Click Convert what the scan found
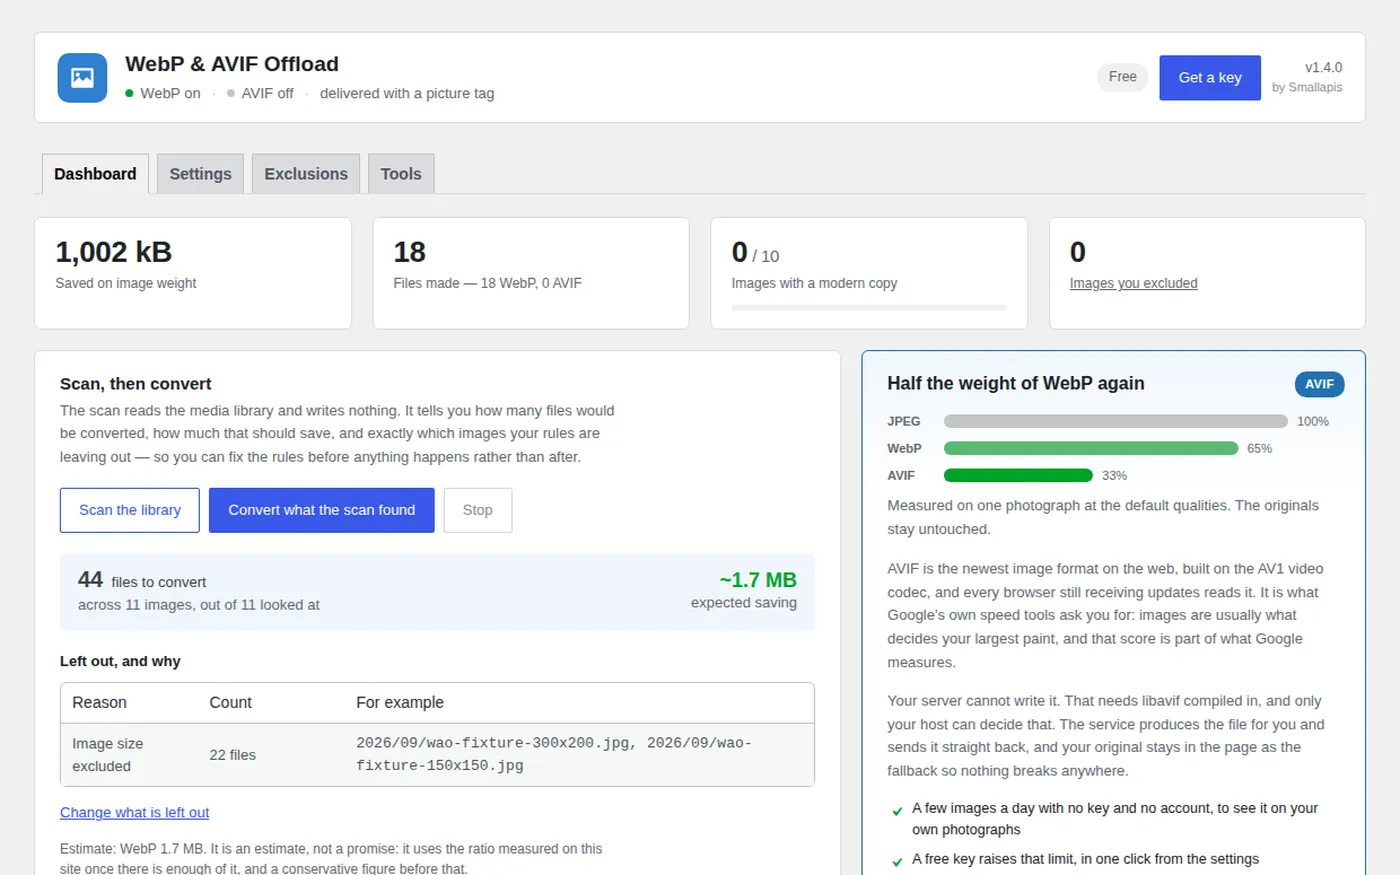Image resolution: width=1400 pixels, height=875 pixels. tap(322, 510)
